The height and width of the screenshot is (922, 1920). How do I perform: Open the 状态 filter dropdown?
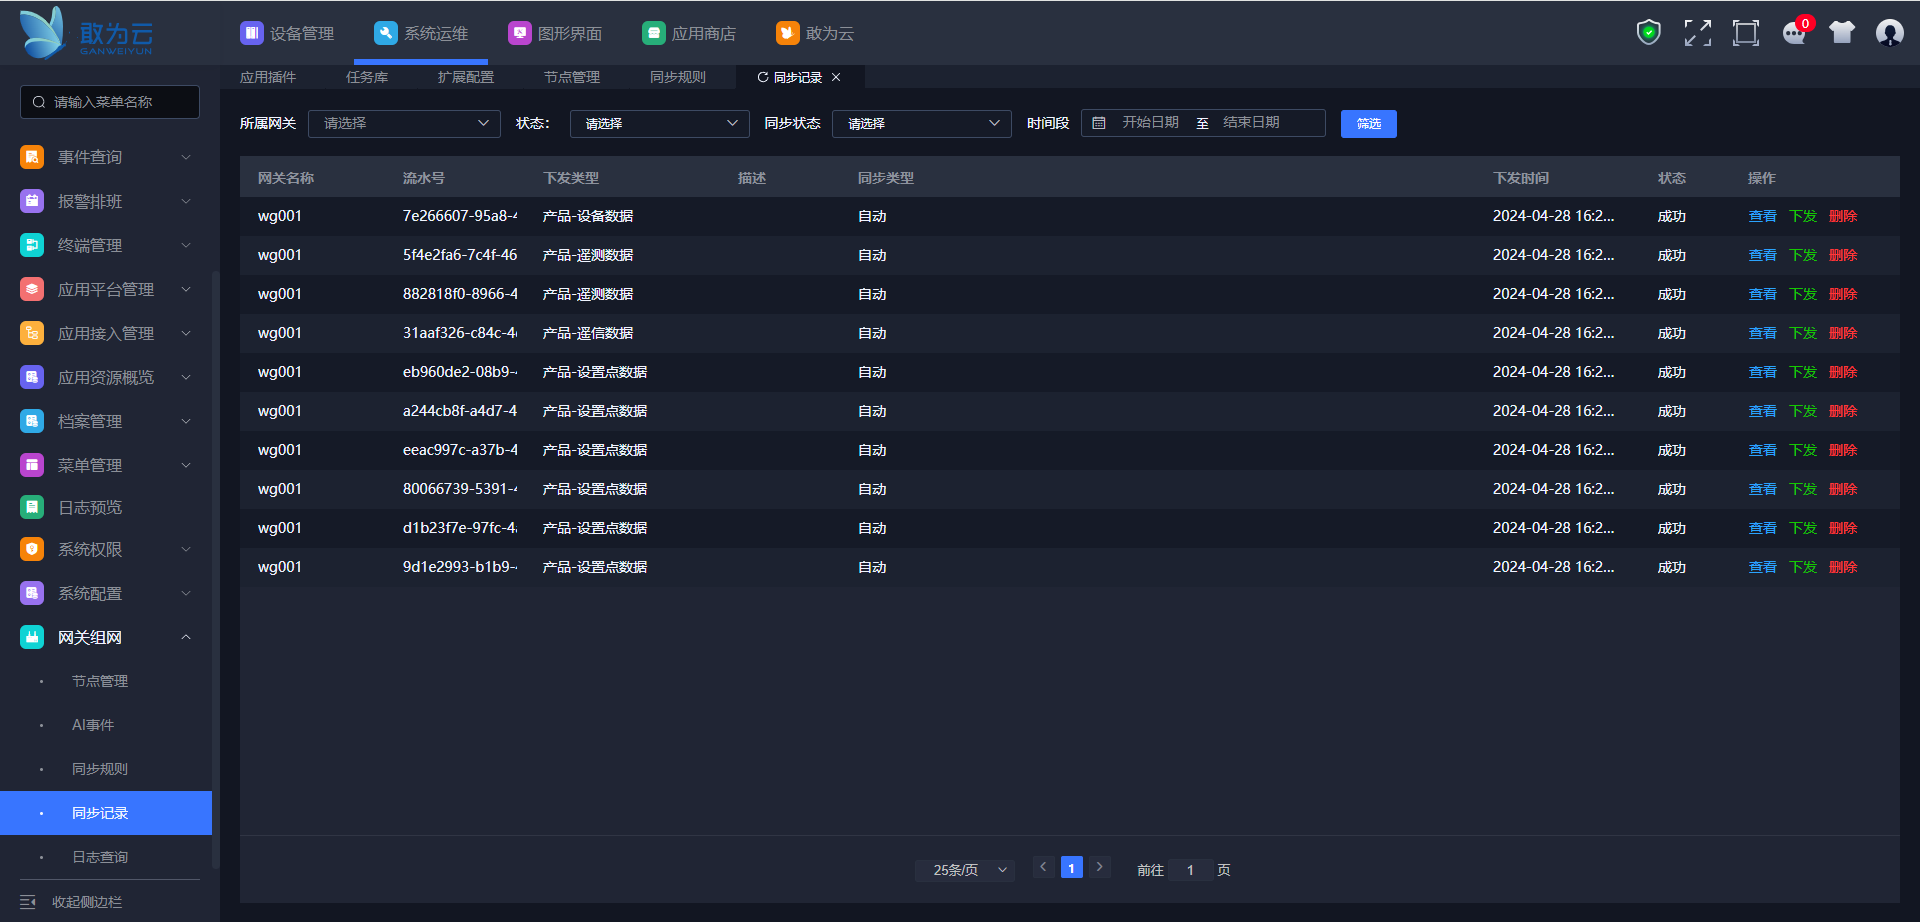(x=660, y=123)
